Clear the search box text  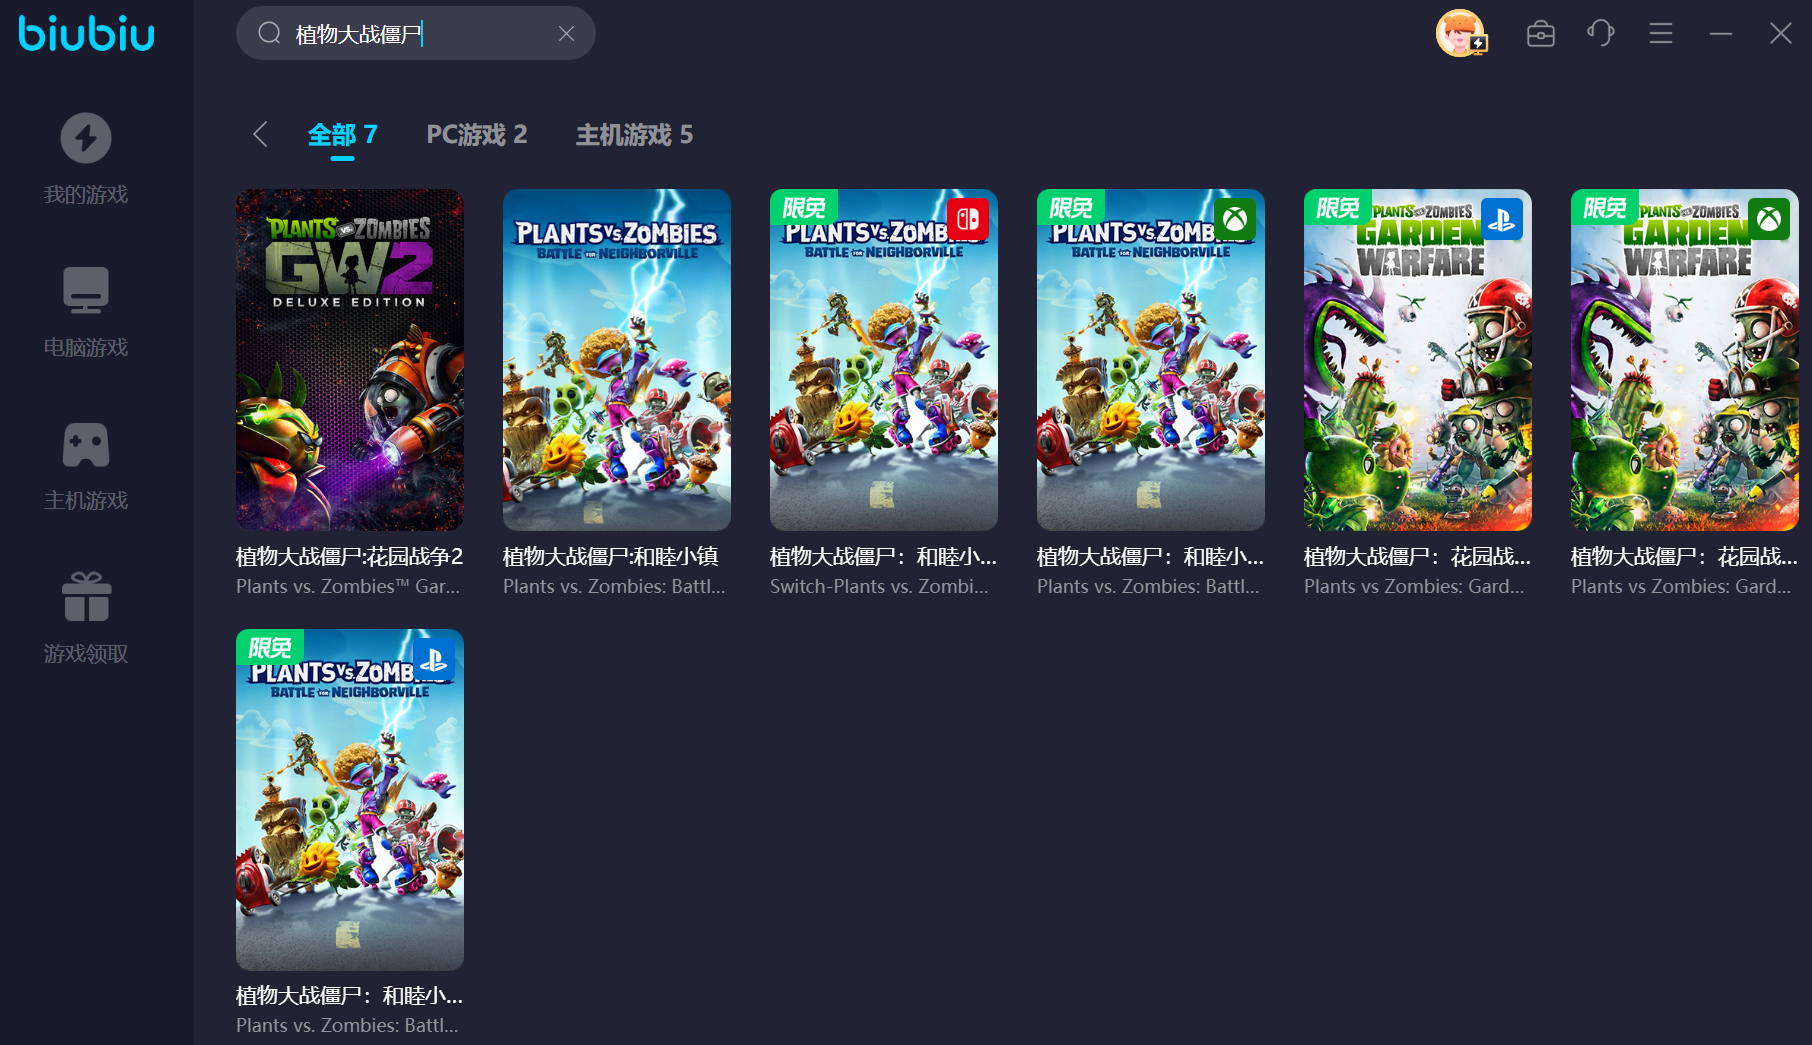coord(566,34)
